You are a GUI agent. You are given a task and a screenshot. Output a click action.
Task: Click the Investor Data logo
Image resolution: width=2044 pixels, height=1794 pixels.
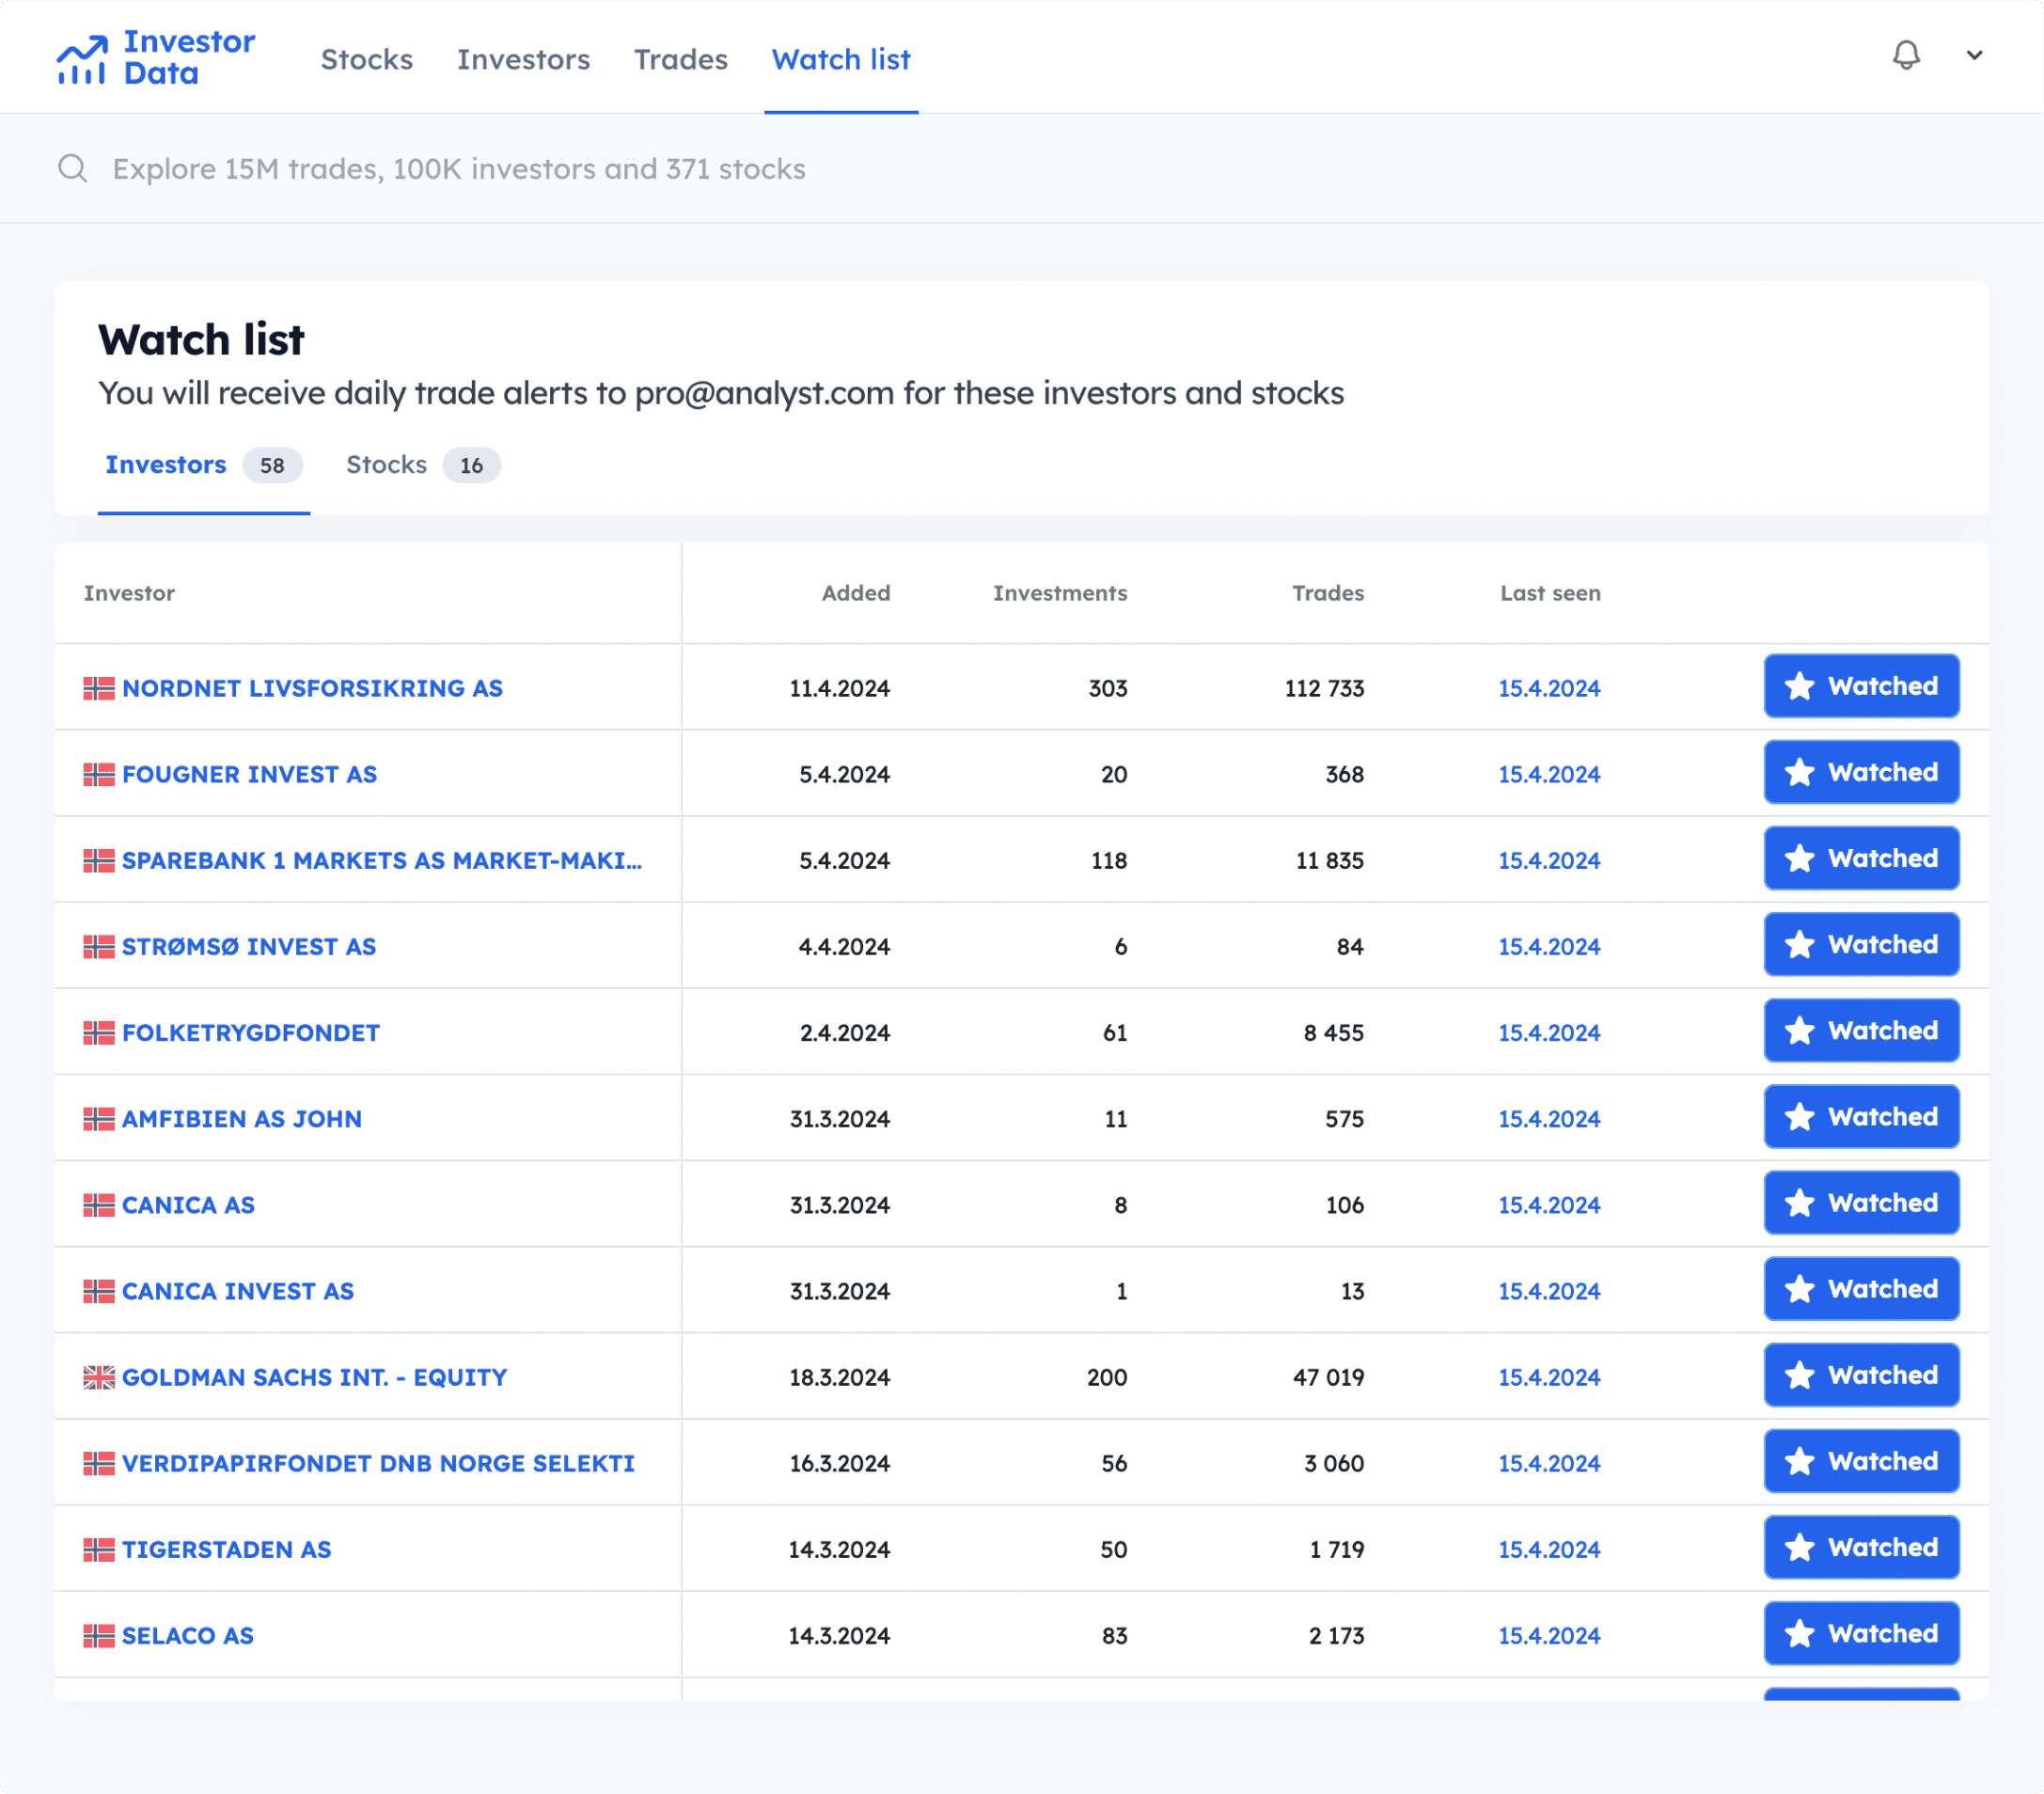tap(155, 58)
